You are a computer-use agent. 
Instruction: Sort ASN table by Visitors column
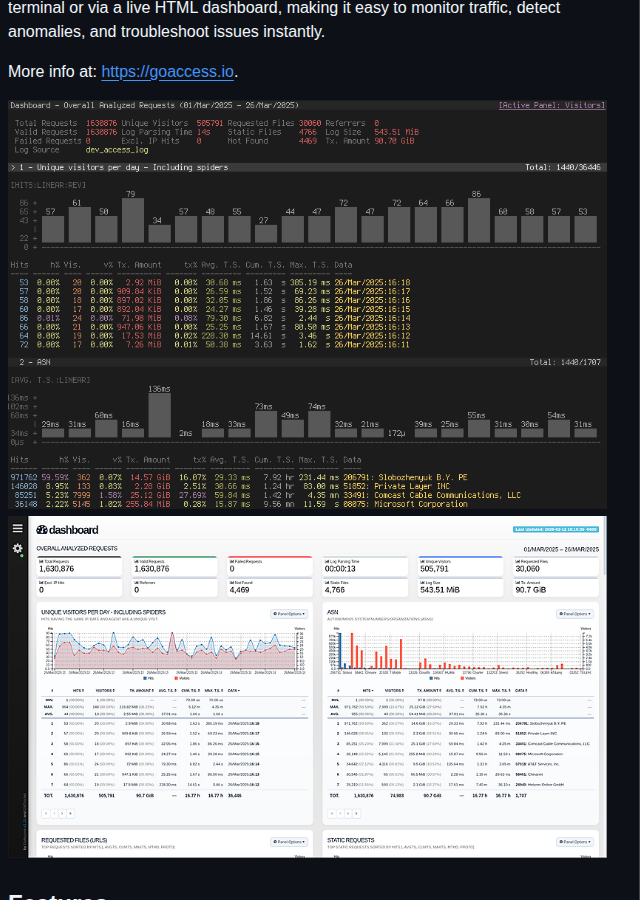click(393, 690)
